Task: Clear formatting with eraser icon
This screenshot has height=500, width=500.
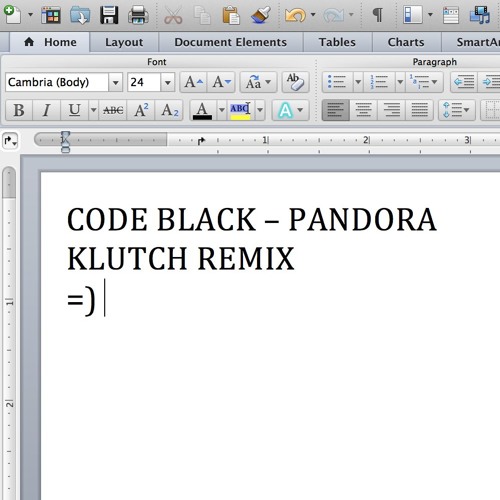Action: [x=295, y=82]
